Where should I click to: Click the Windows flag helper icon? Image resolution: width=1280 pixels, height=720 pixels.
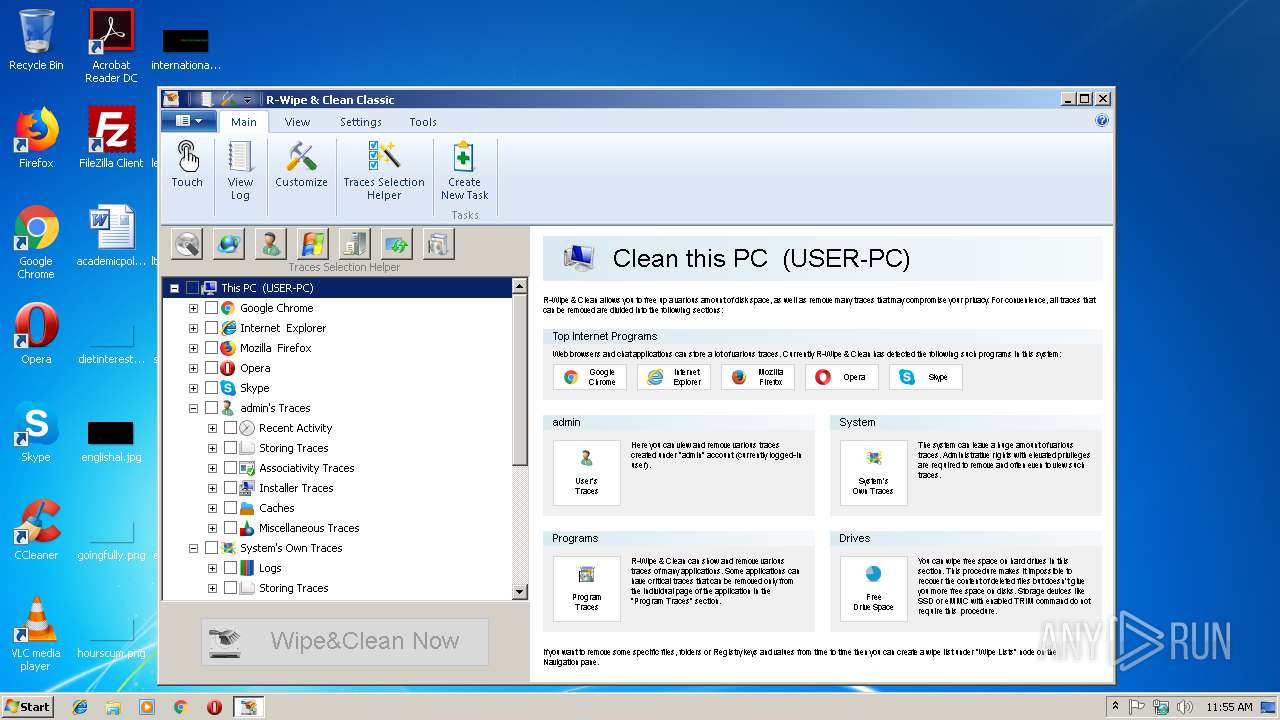tap(313, 244)
